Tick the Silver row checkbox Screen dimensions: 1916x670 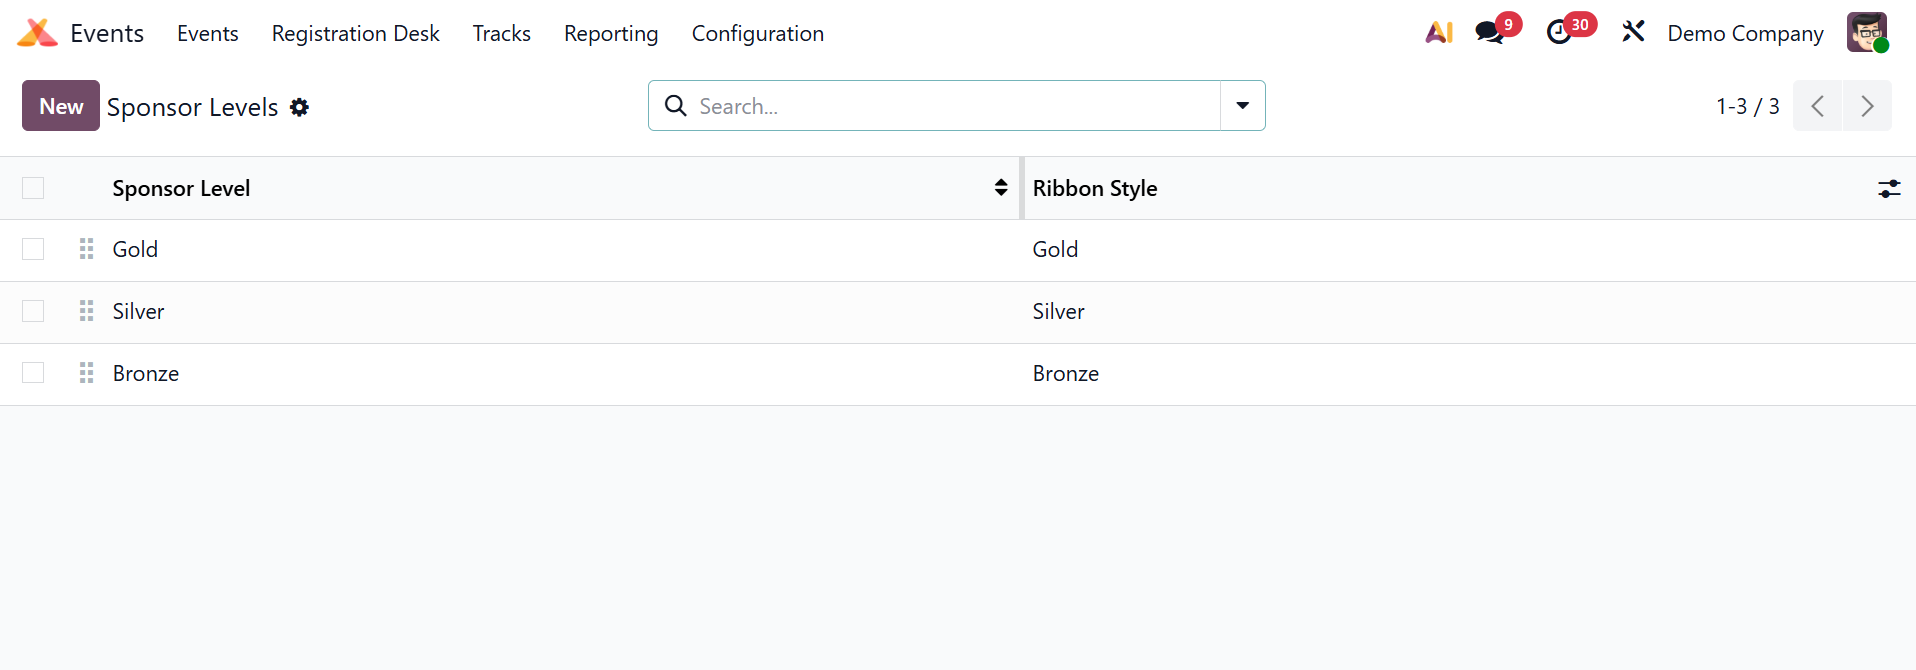33,311
